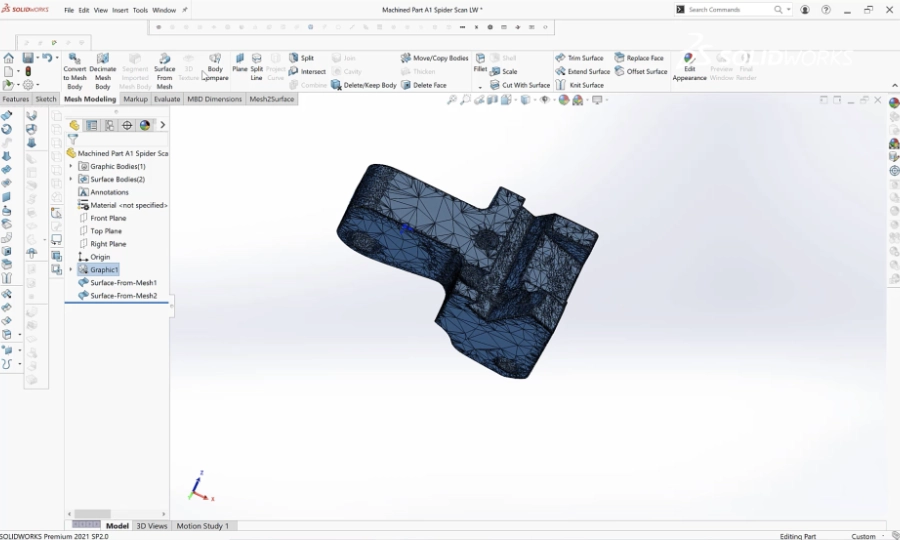
Task: Select the Fillet tool
Action: (x=480, y=63)
